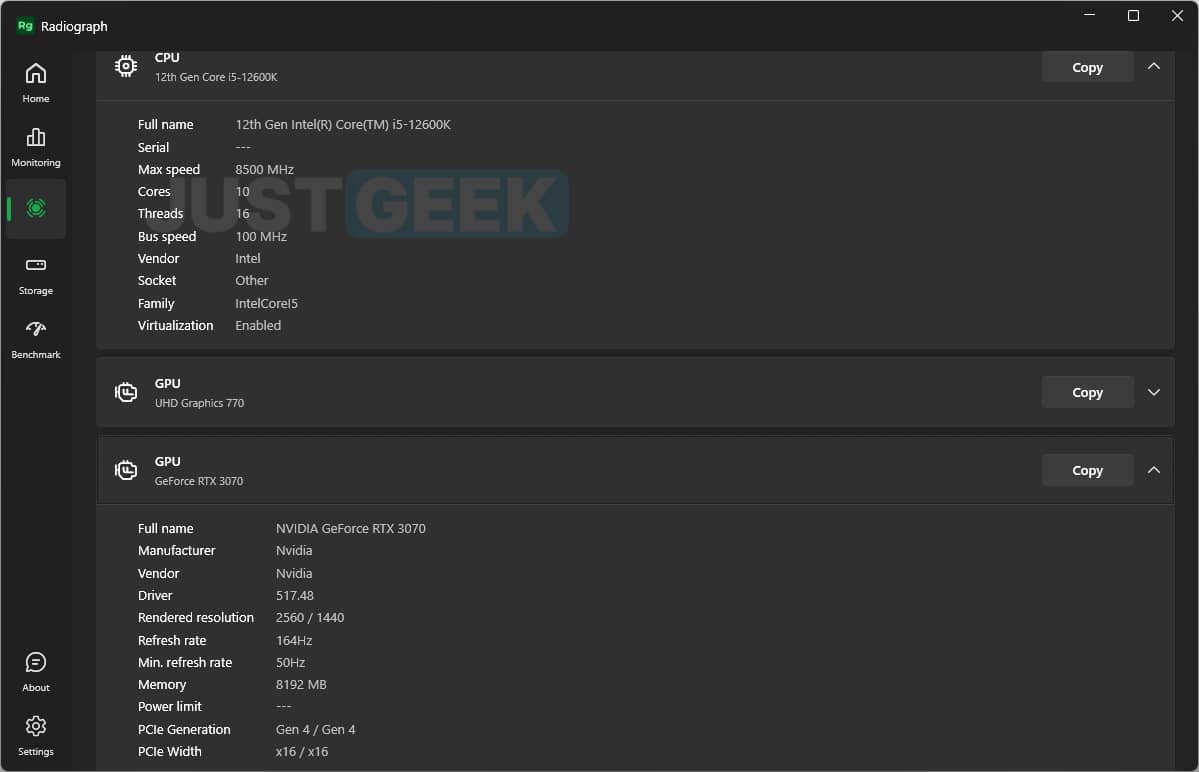Click the Family value IntelCoreI5

[x=266, y=303]
